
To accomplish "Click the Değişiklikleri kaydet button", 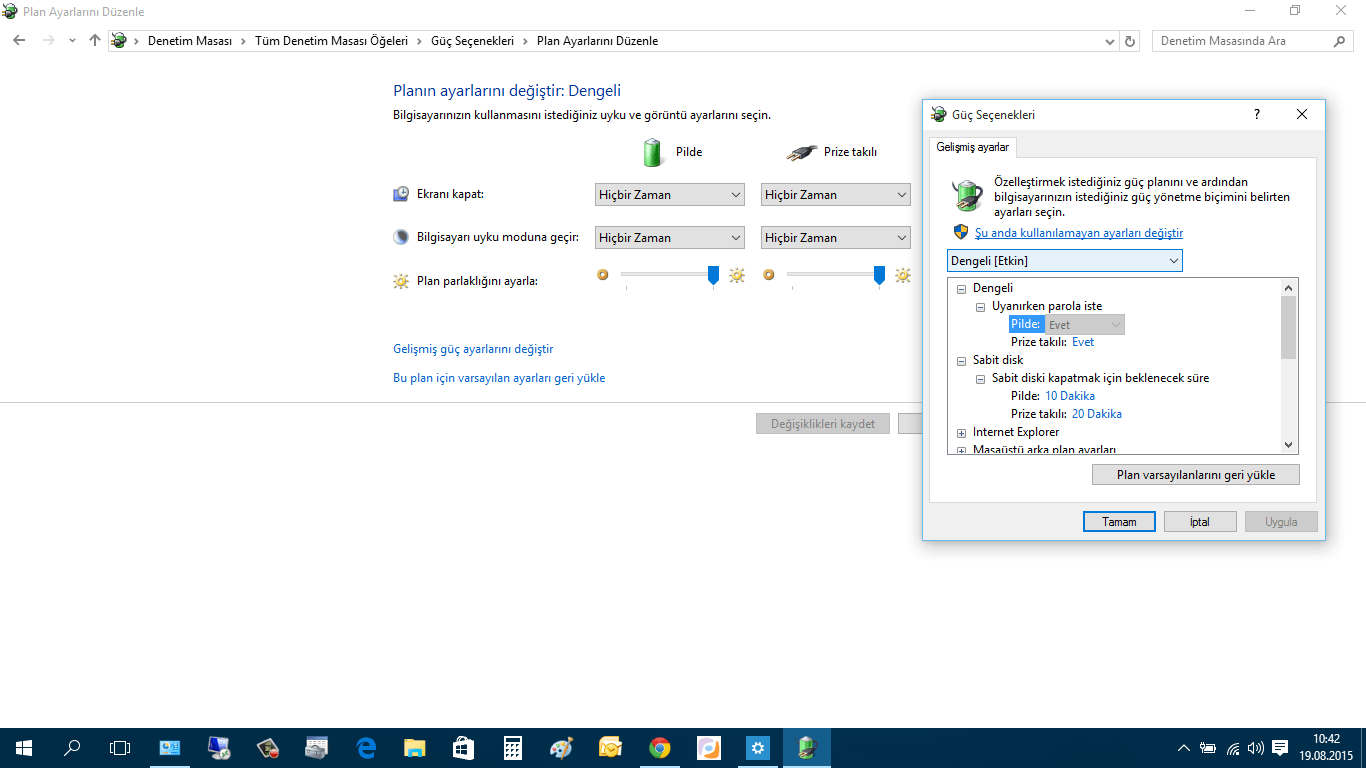I will 823,424.
